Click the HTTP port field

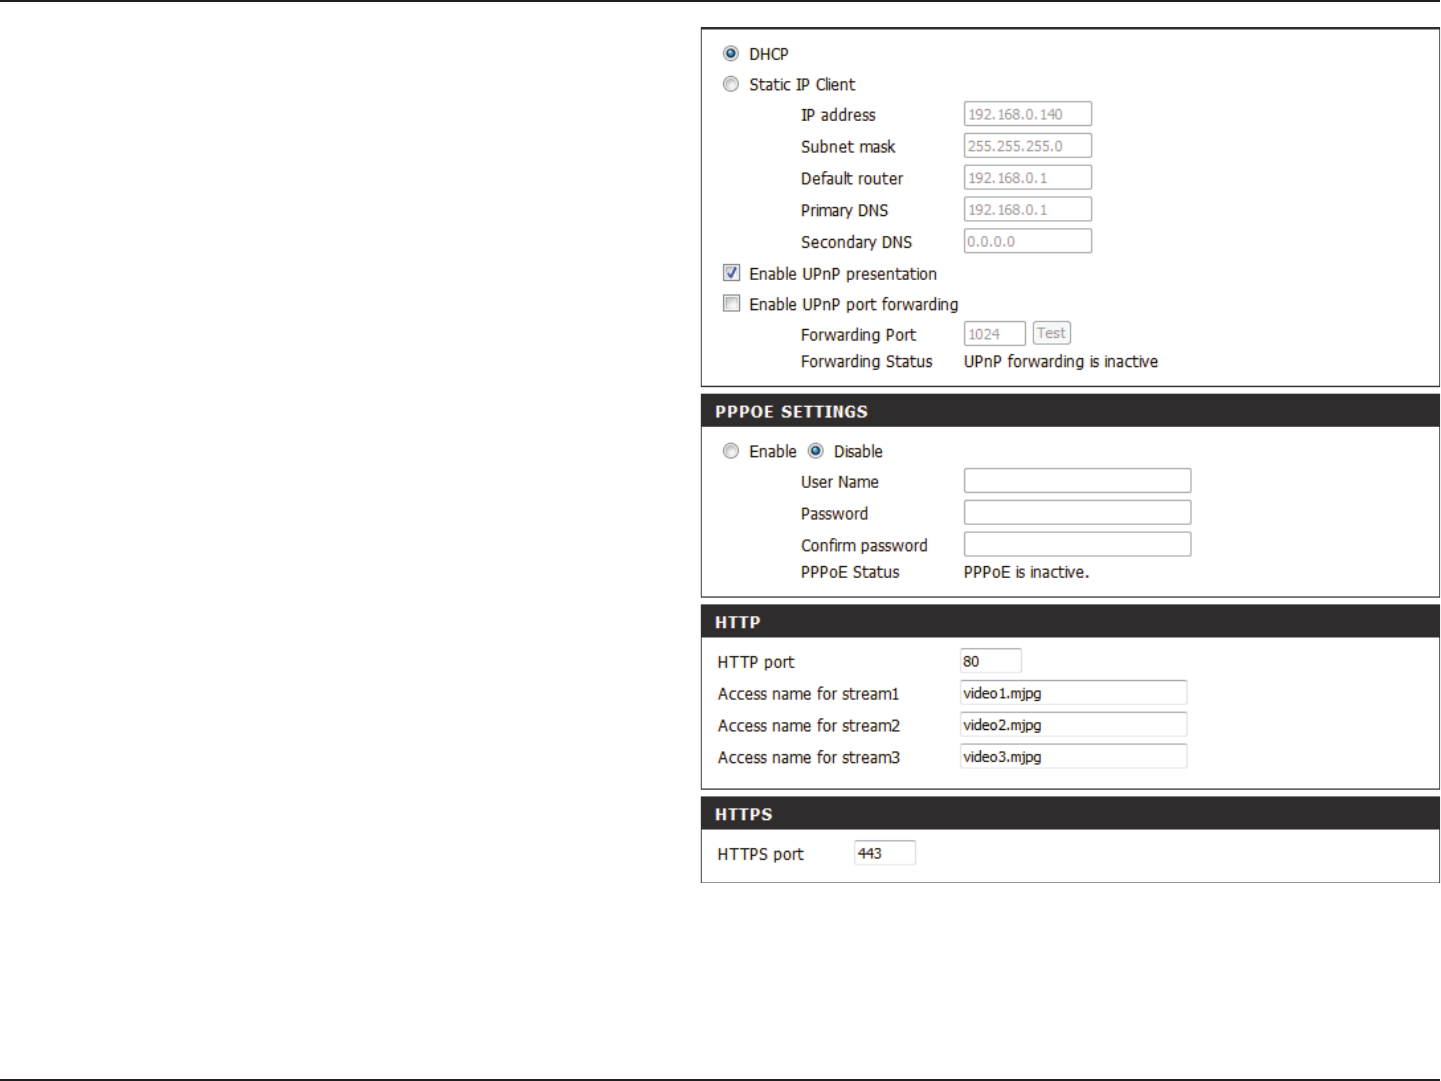click(x=991, y=661)
